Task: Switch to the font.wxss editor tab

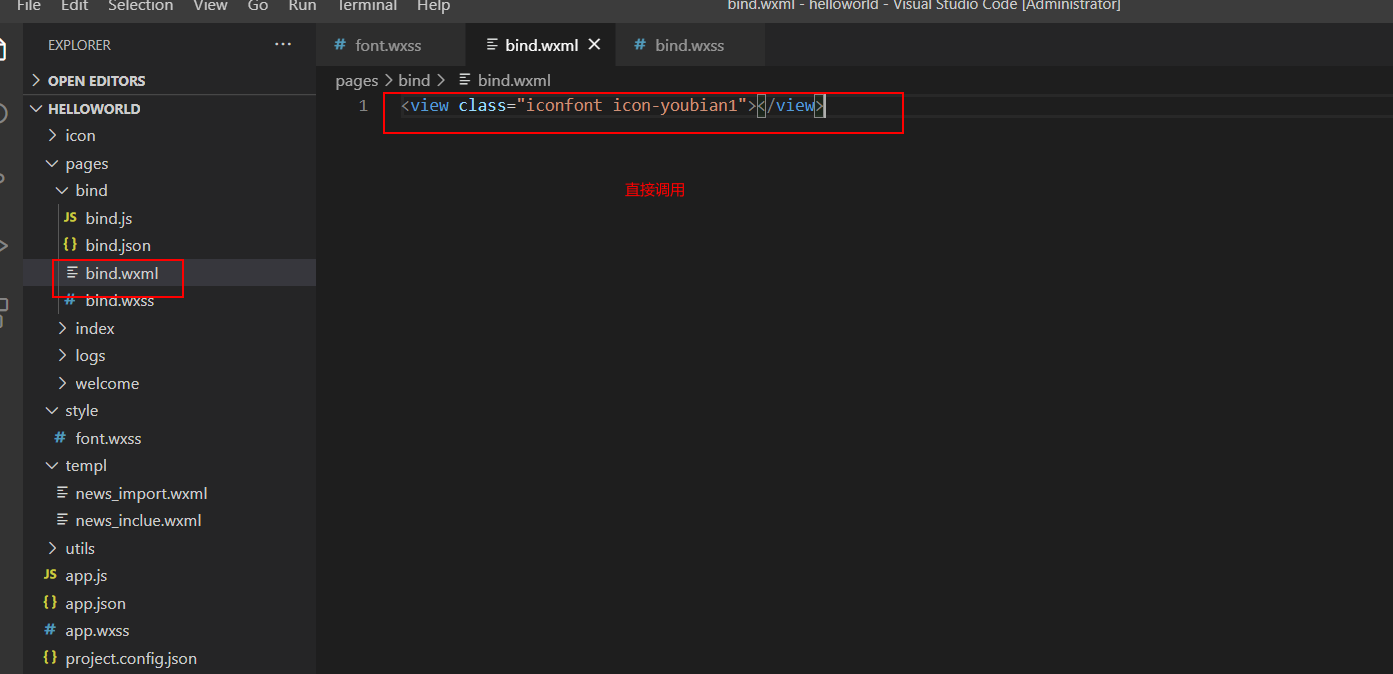Action: (389, 45)
